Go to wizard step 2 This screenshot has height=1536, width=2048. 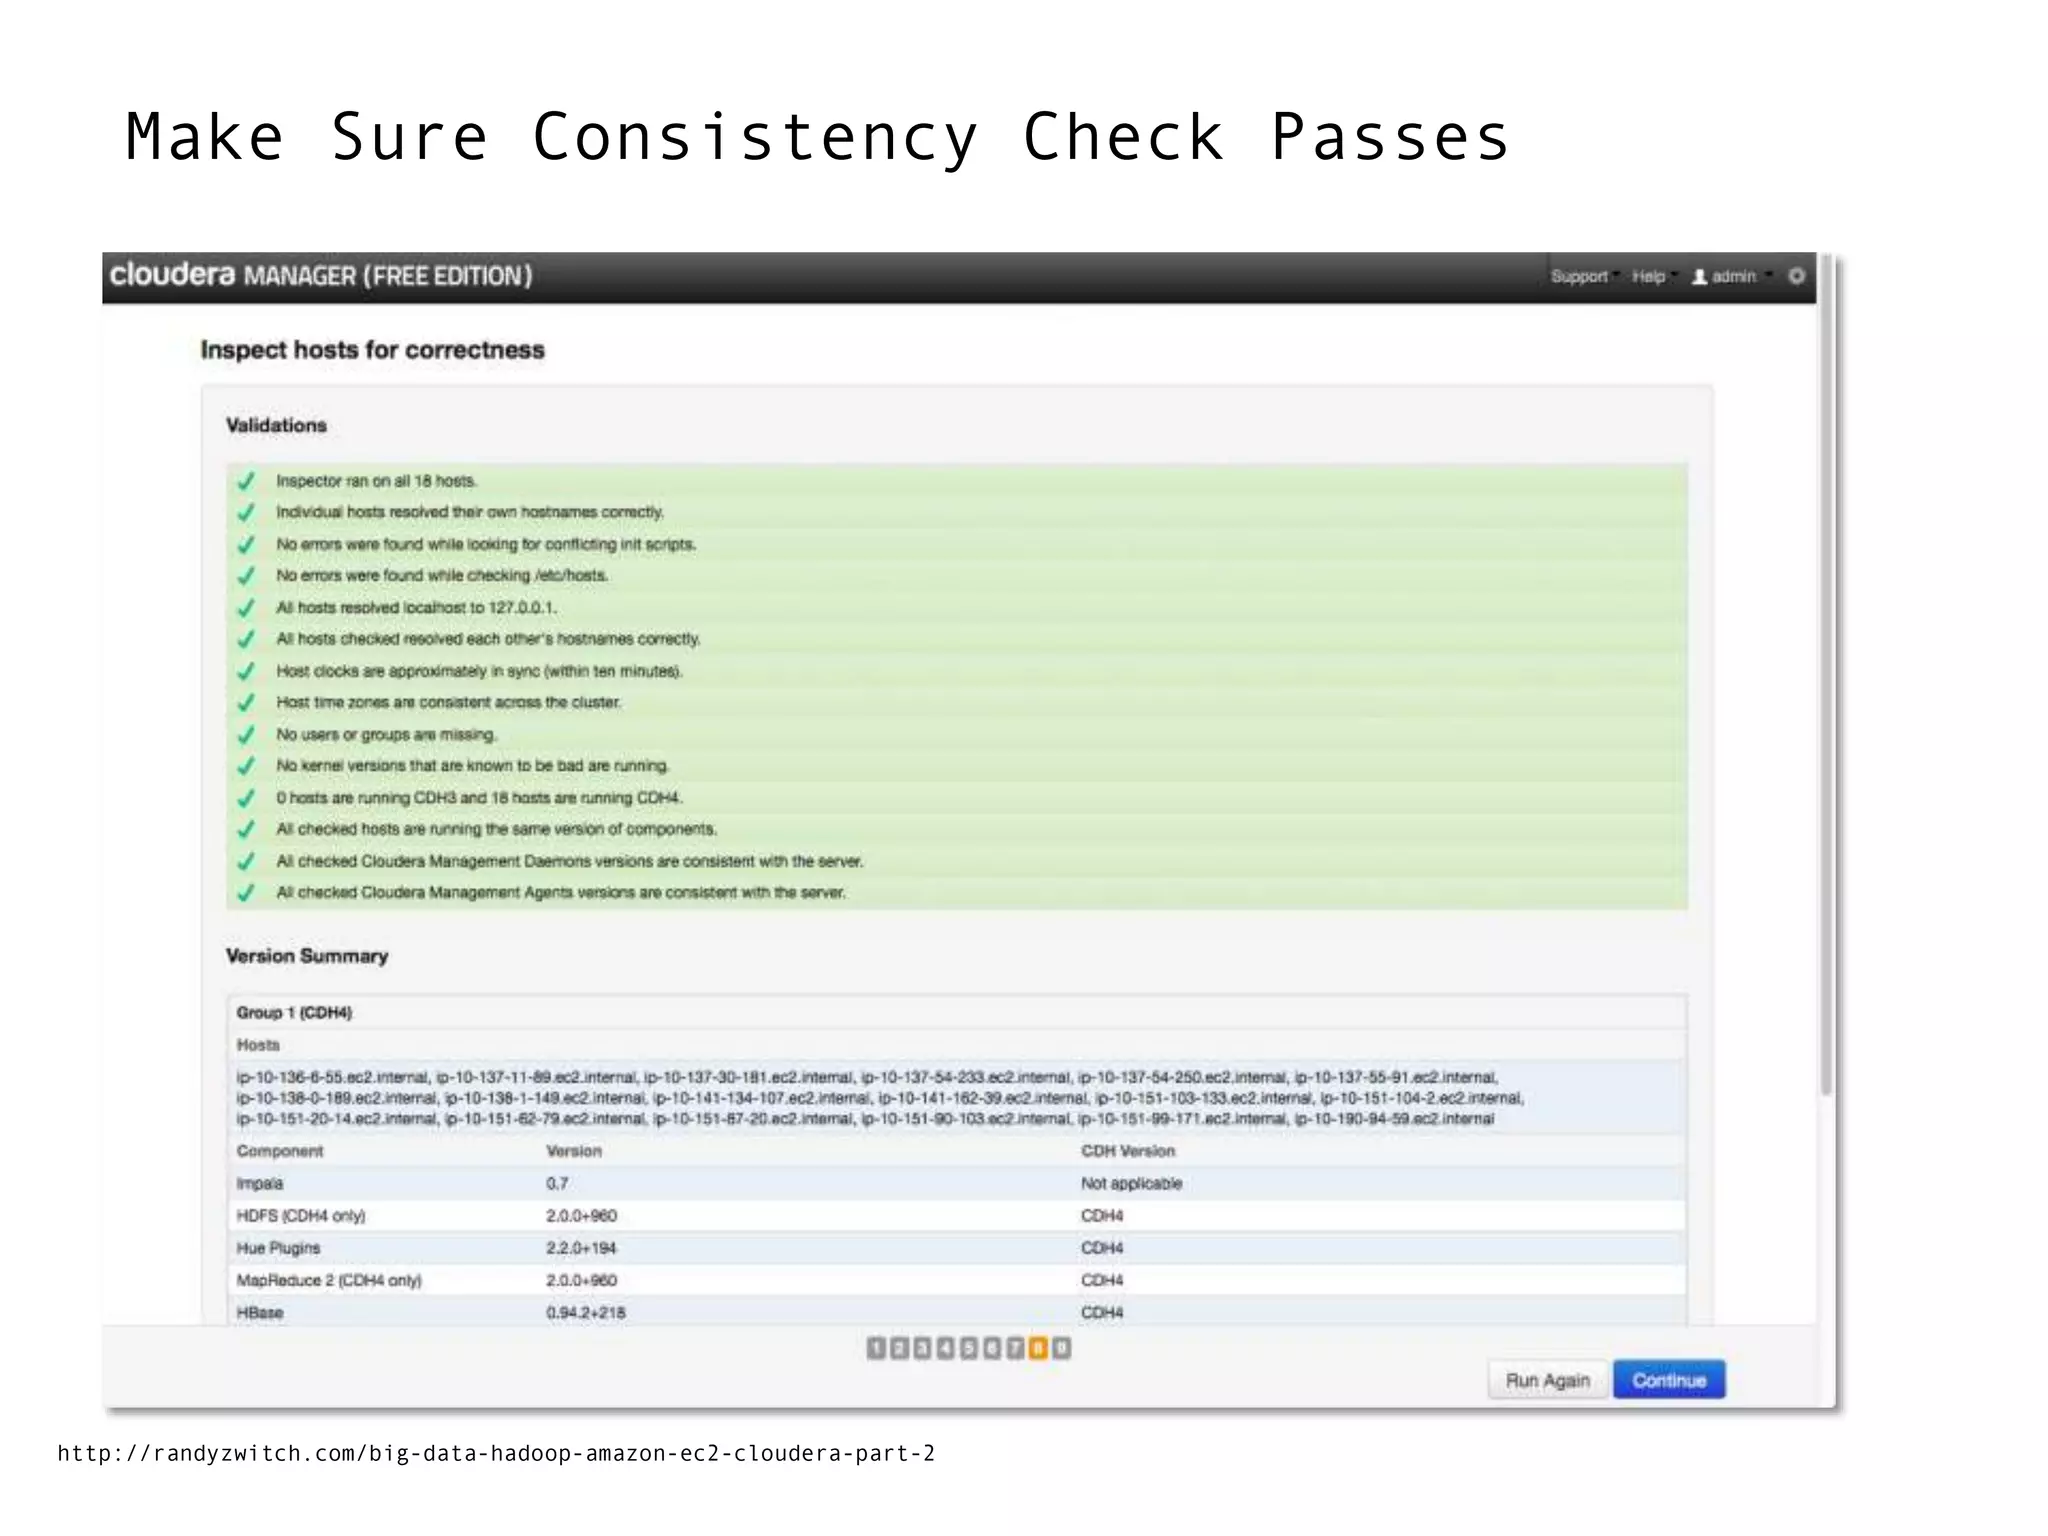click(899, 1348)
